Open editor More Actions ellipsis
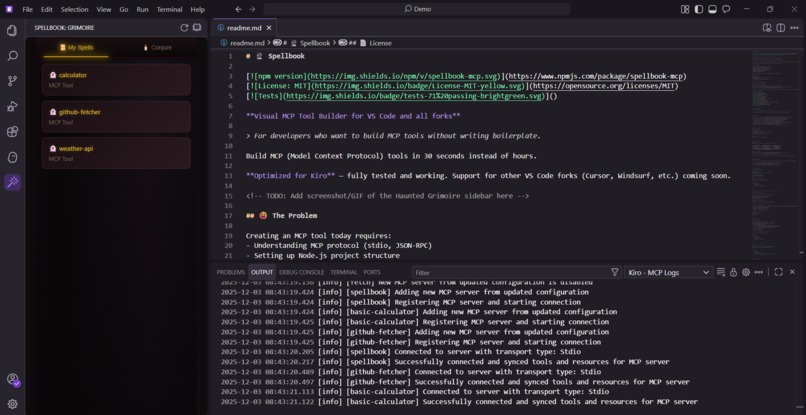 coord(794,28)
